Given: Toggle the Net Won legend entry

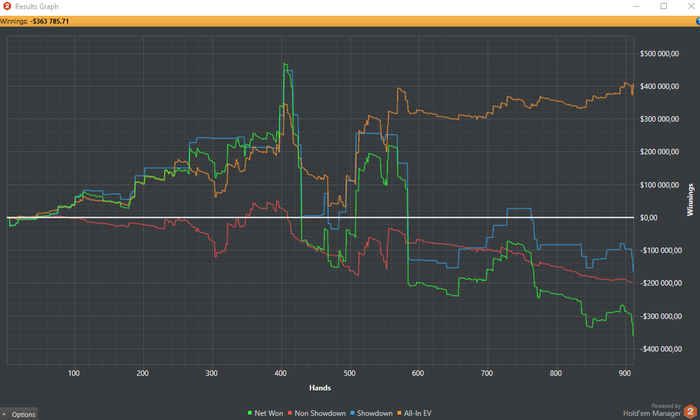Looking at the screenshot, I should click(x=265, y=413).
